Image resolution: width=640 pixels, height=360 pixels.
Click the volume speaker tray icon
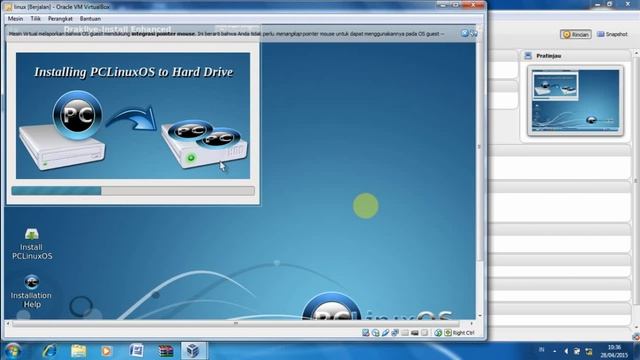tap(566, 351)
